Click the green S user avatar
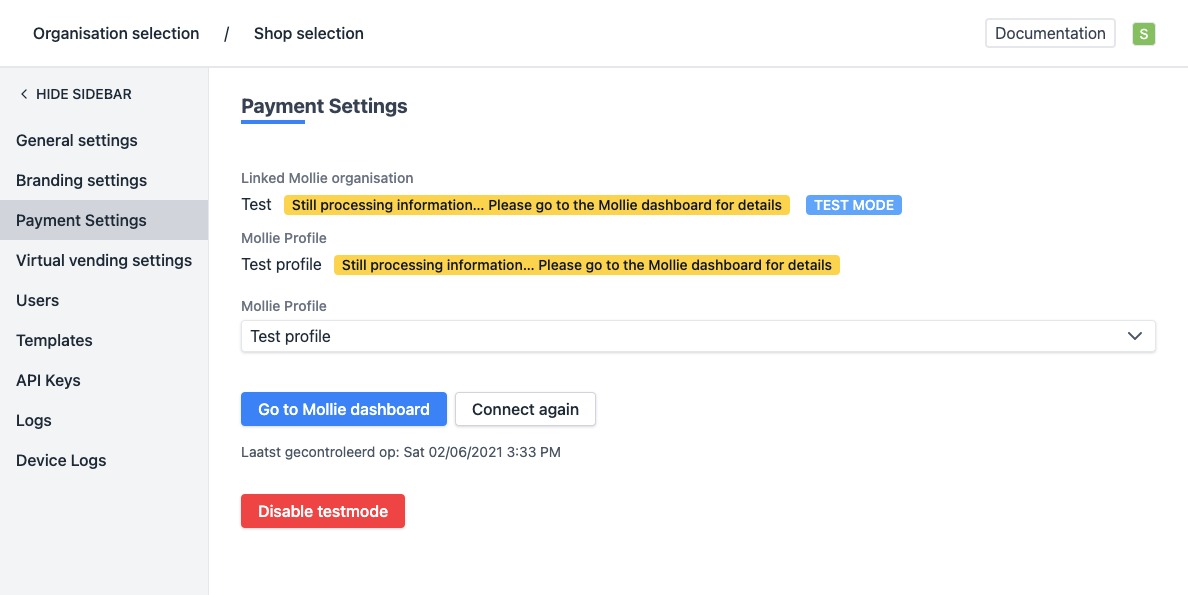The image size is (1188, 595). [x=1143, y=34]
